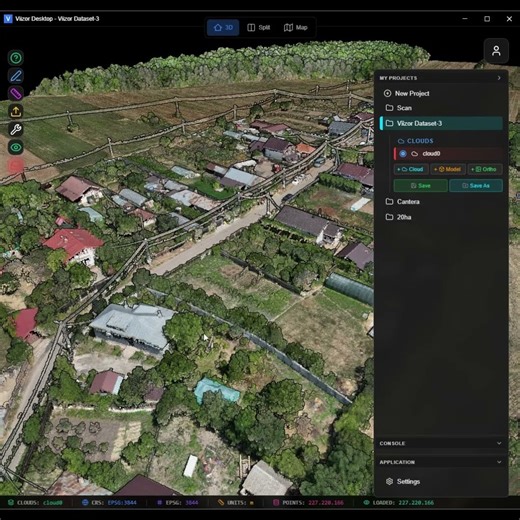Image resolution: width=520 pixels, height=520 pixels.
Task: Switch to the 3D view tab
Action: tap(223, 27)
